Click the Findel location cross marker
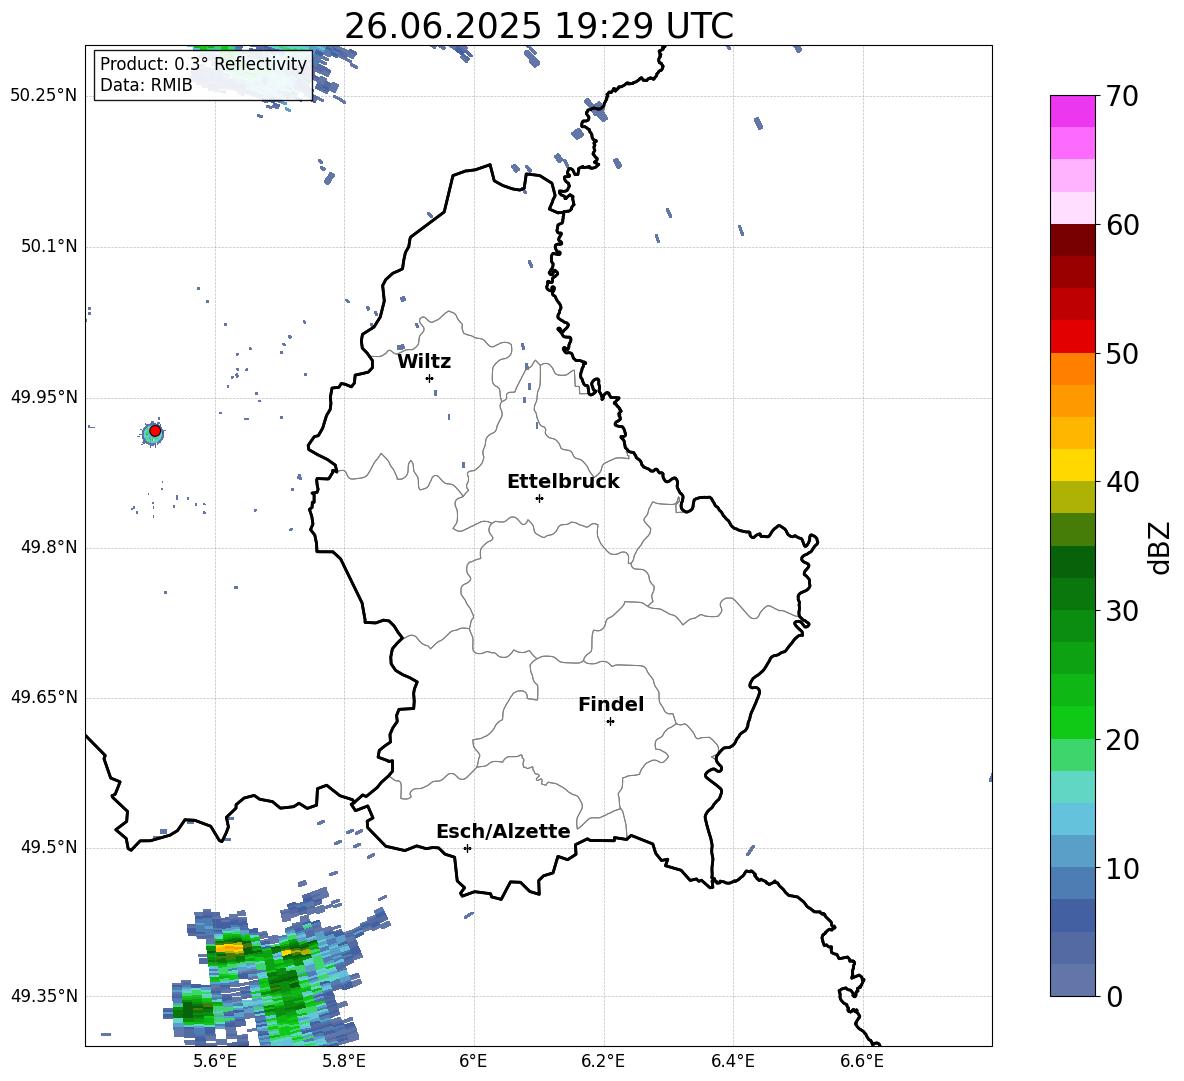 (x=610, y=722)
